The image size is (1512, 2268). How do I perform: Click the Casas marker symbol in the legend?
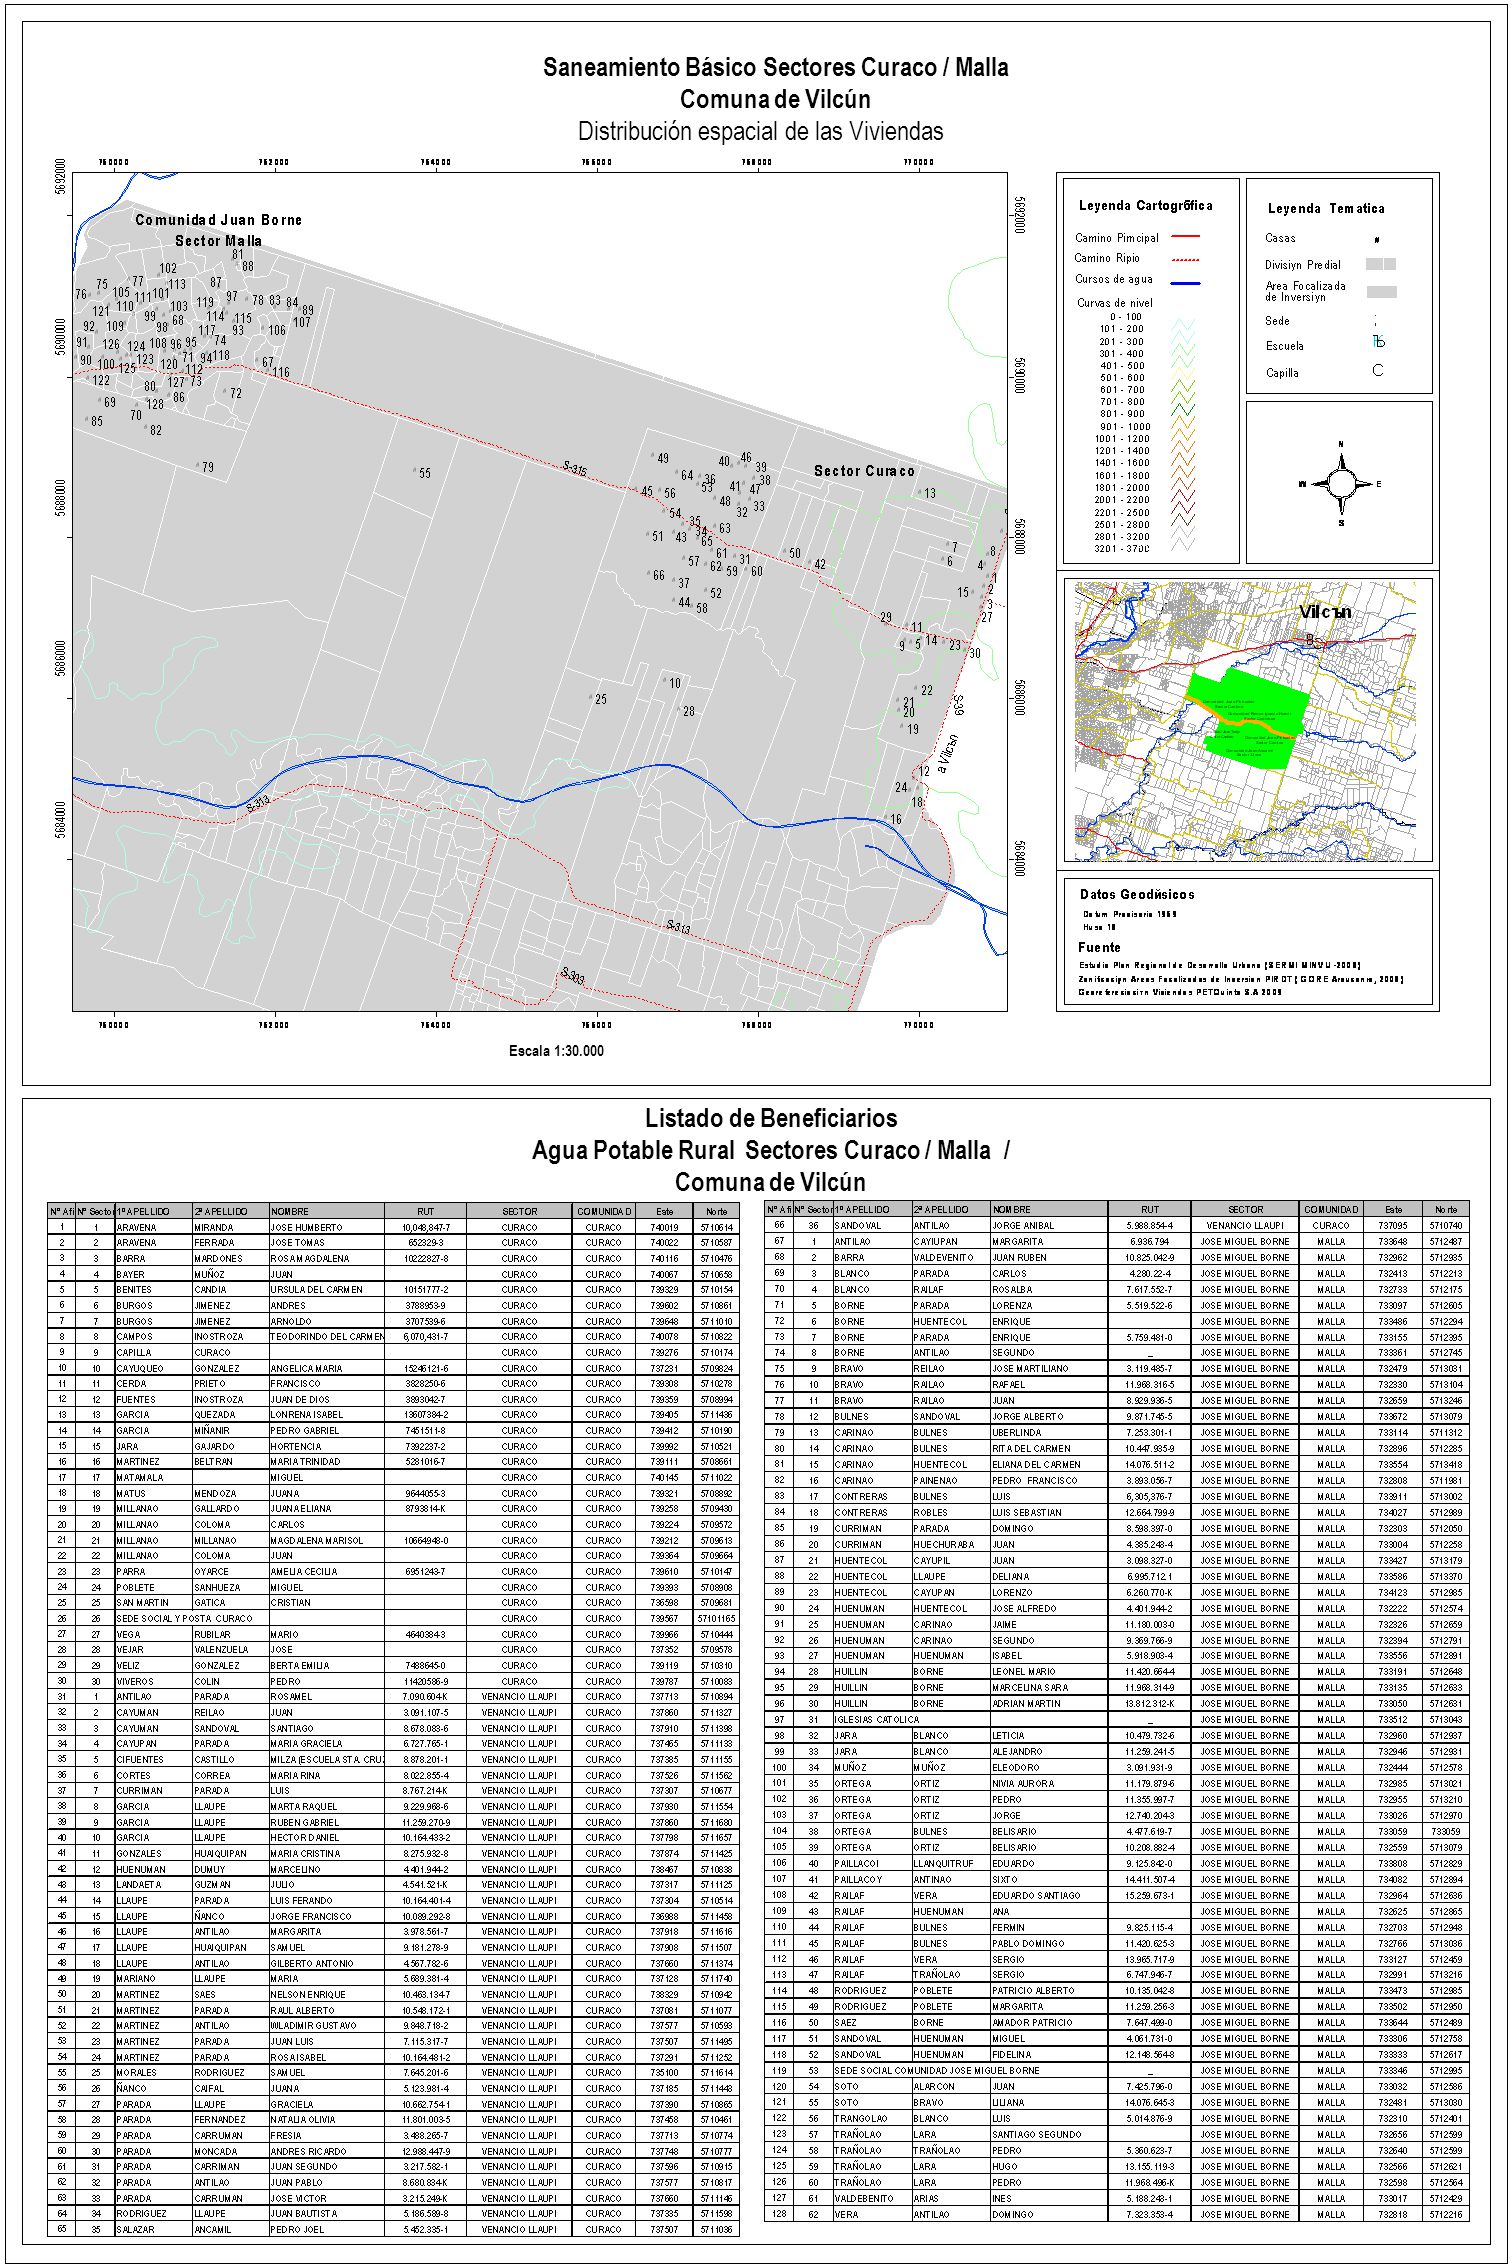(x=1378, y=240)
